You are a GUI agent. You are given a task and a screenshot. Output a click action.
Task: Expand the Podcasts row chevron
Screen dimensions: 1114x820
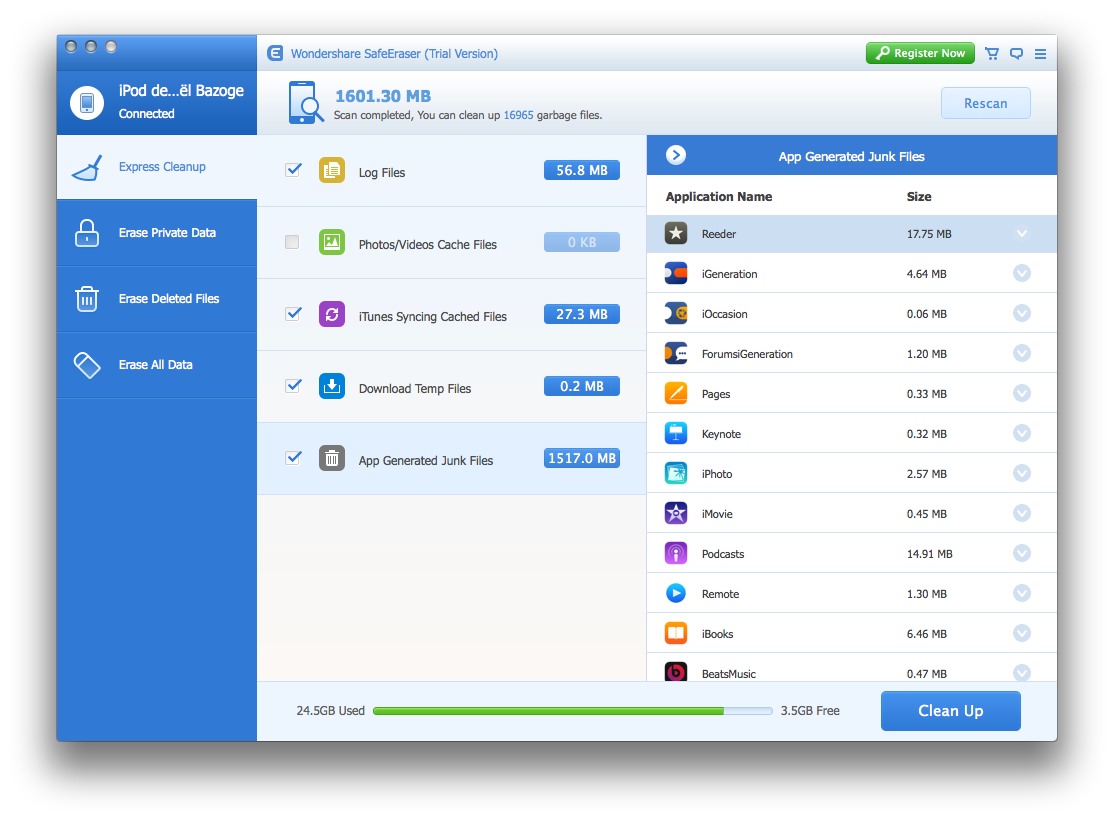pyautogui.click(x=1022, y=553)
